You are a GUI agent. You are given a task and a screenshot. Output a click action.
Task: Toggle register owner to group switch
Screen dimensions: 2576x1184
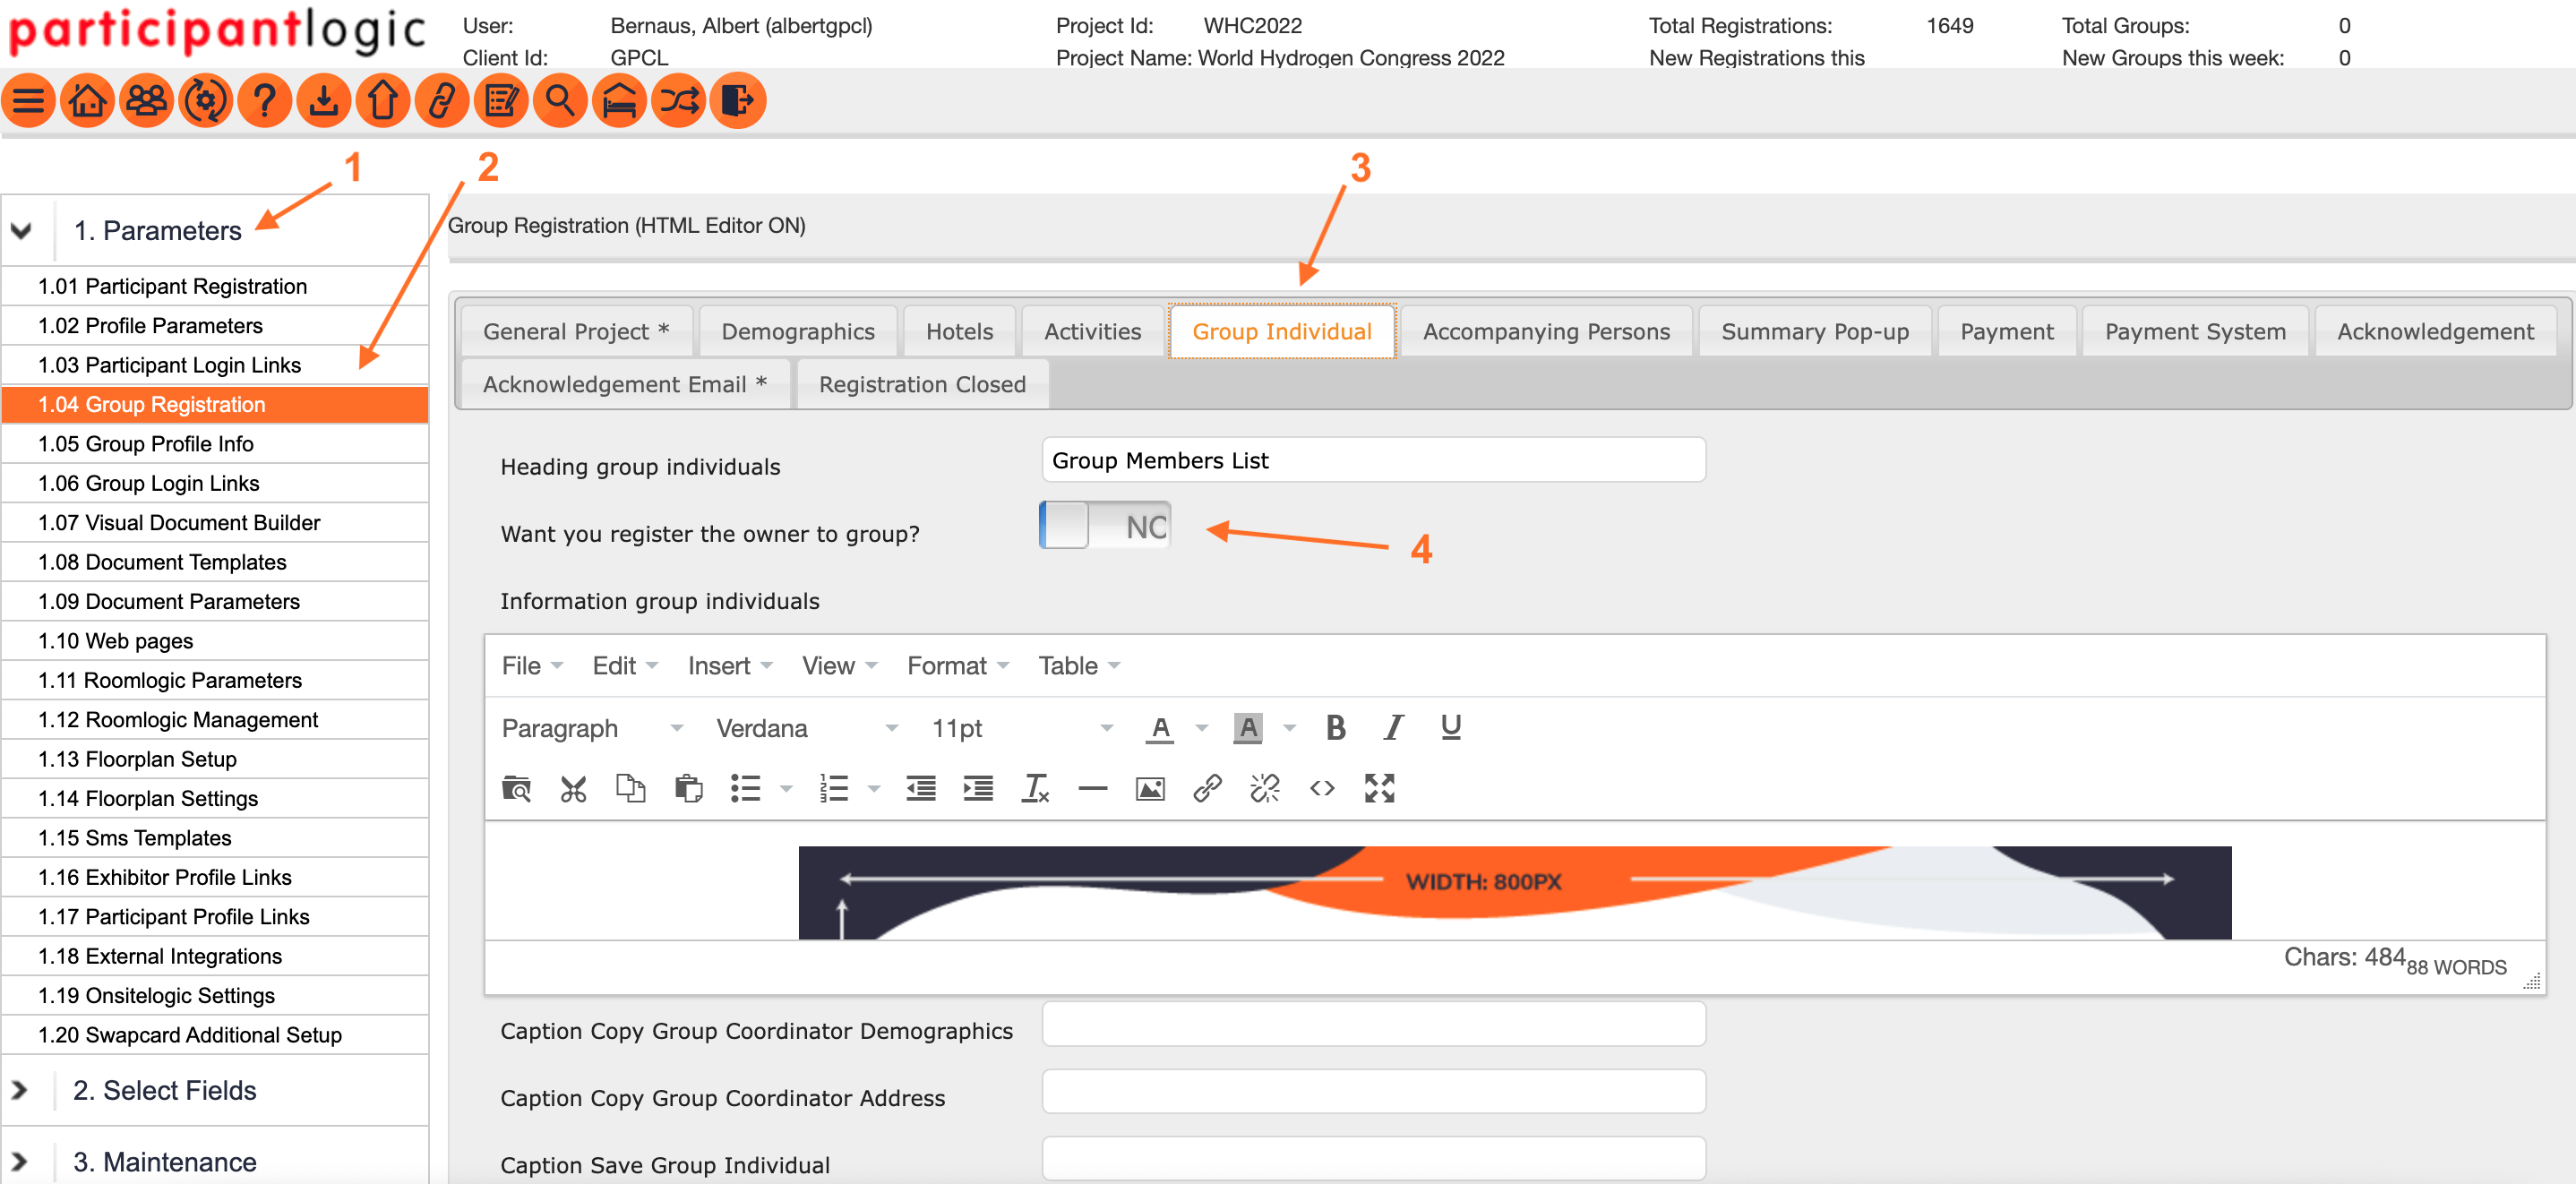click(1104, 526)
